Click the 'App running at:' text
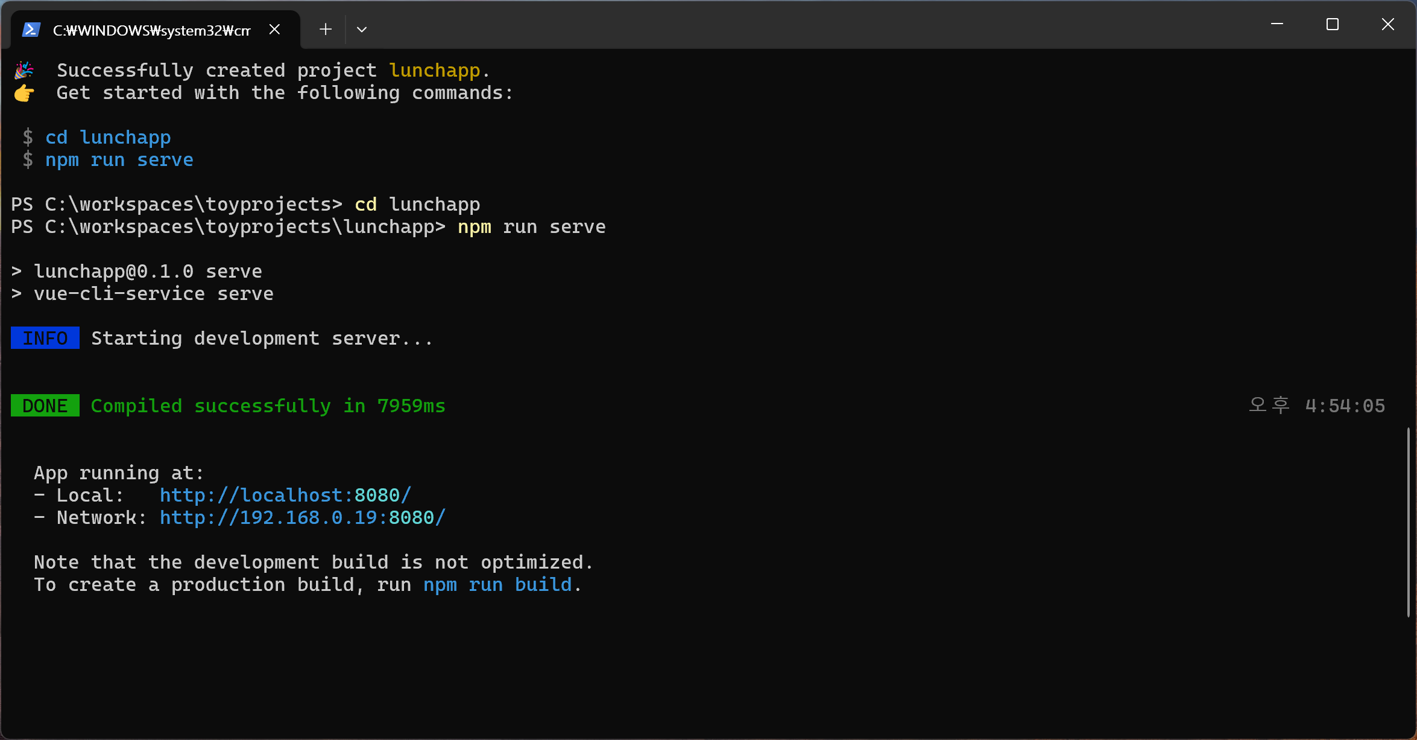Image resolution: width=1417 pixels, height=740 pixels. click(119, 473)
